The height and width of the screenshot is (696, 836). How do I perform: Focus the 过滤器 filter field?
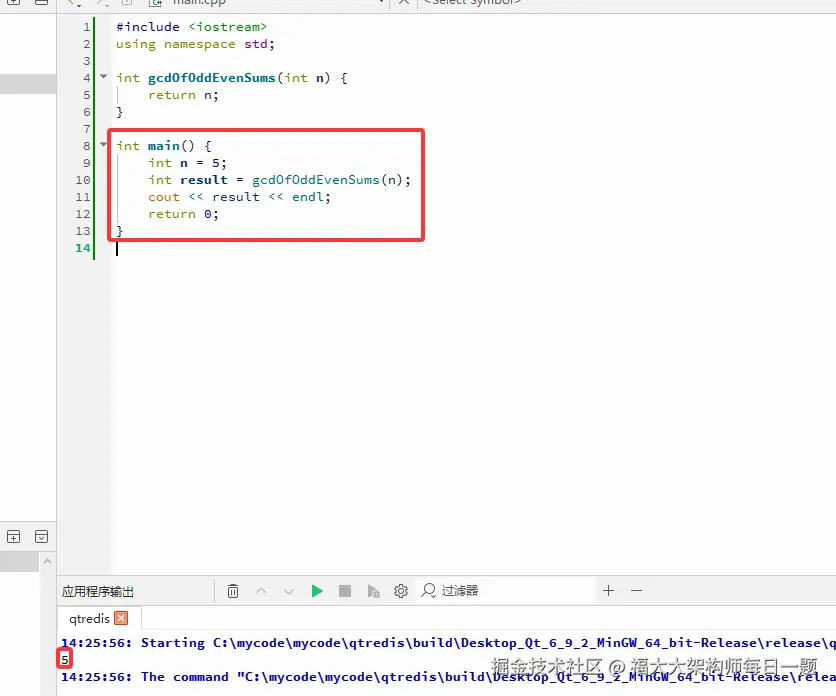pyautogui.click(x=507, y=591)
